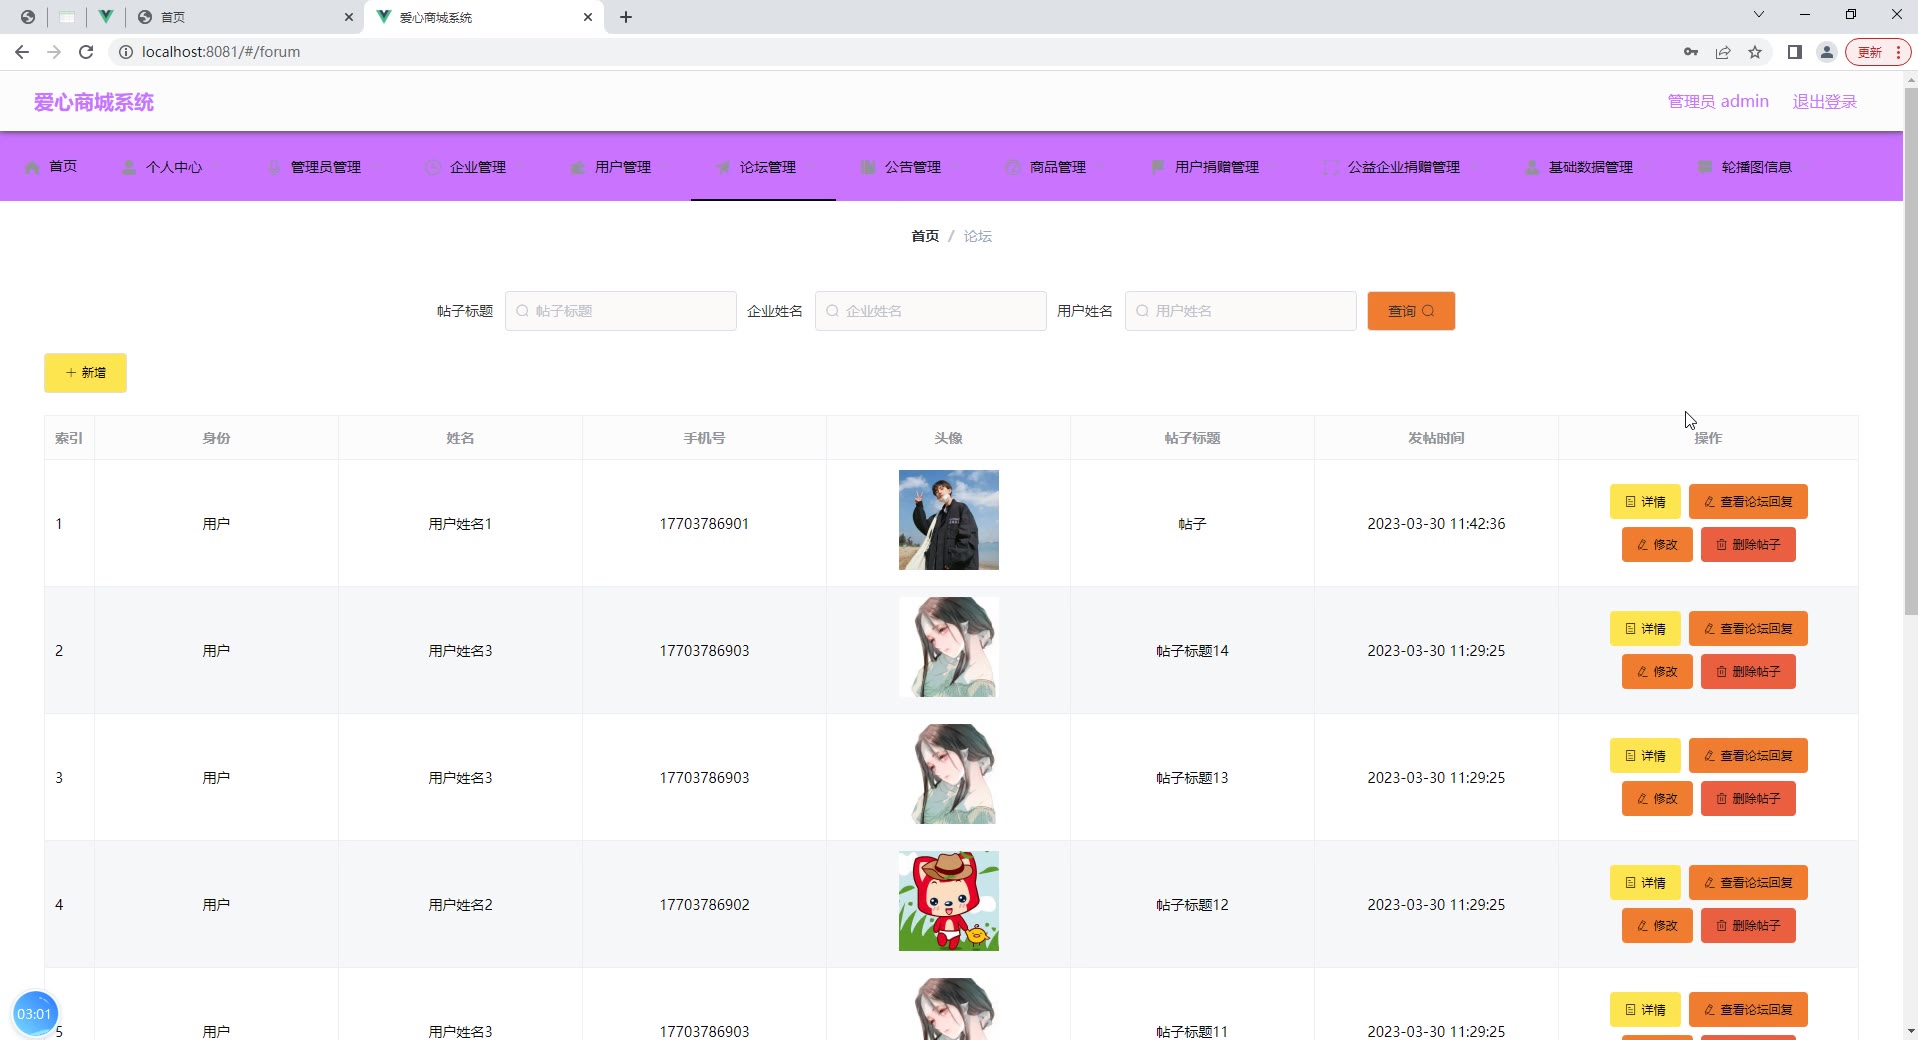The width and height of the screenshot is (1918, 1040).
Task: Open the browser profile avatar icon
Action: click(1826, 52)
